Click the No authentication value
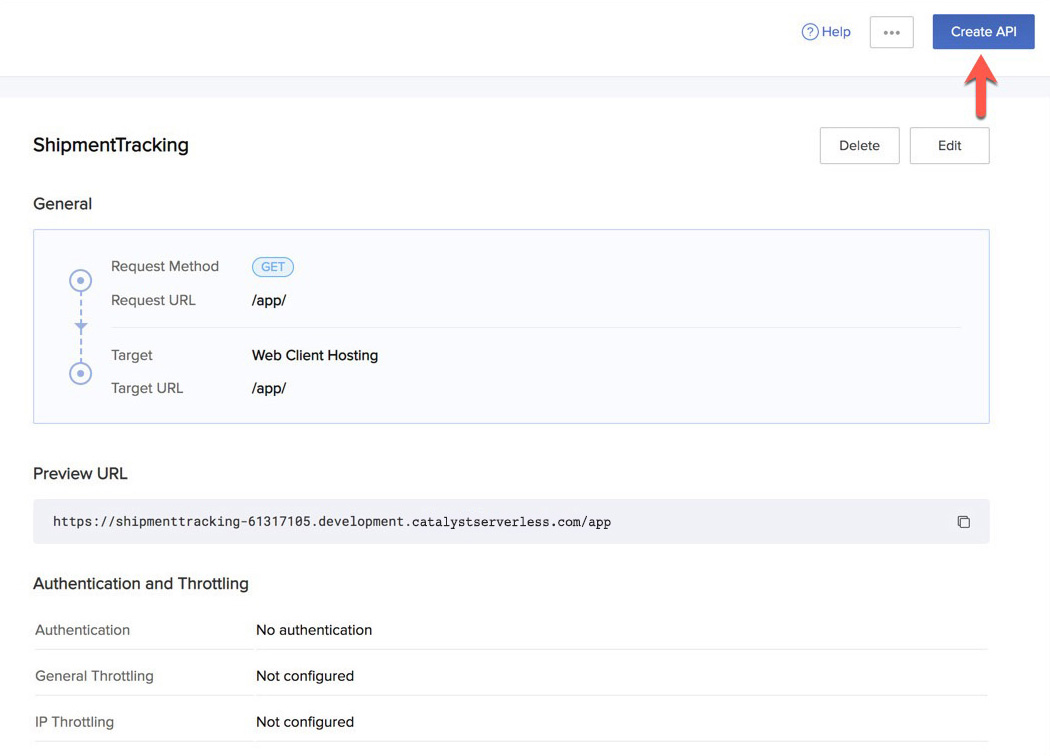The height and width of the screenshot is (756, 1050). tap(314, 630)
